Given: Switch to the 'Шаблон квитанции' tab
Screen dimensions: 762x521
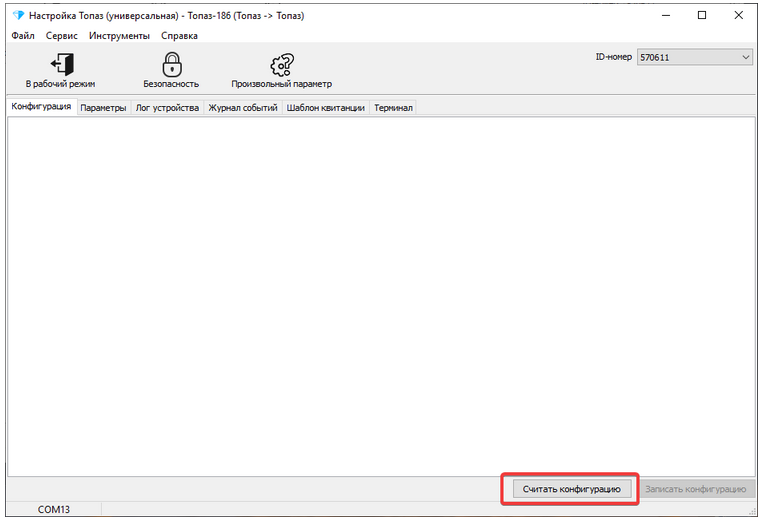Looking at the screenshot, I should pos(325,108).
